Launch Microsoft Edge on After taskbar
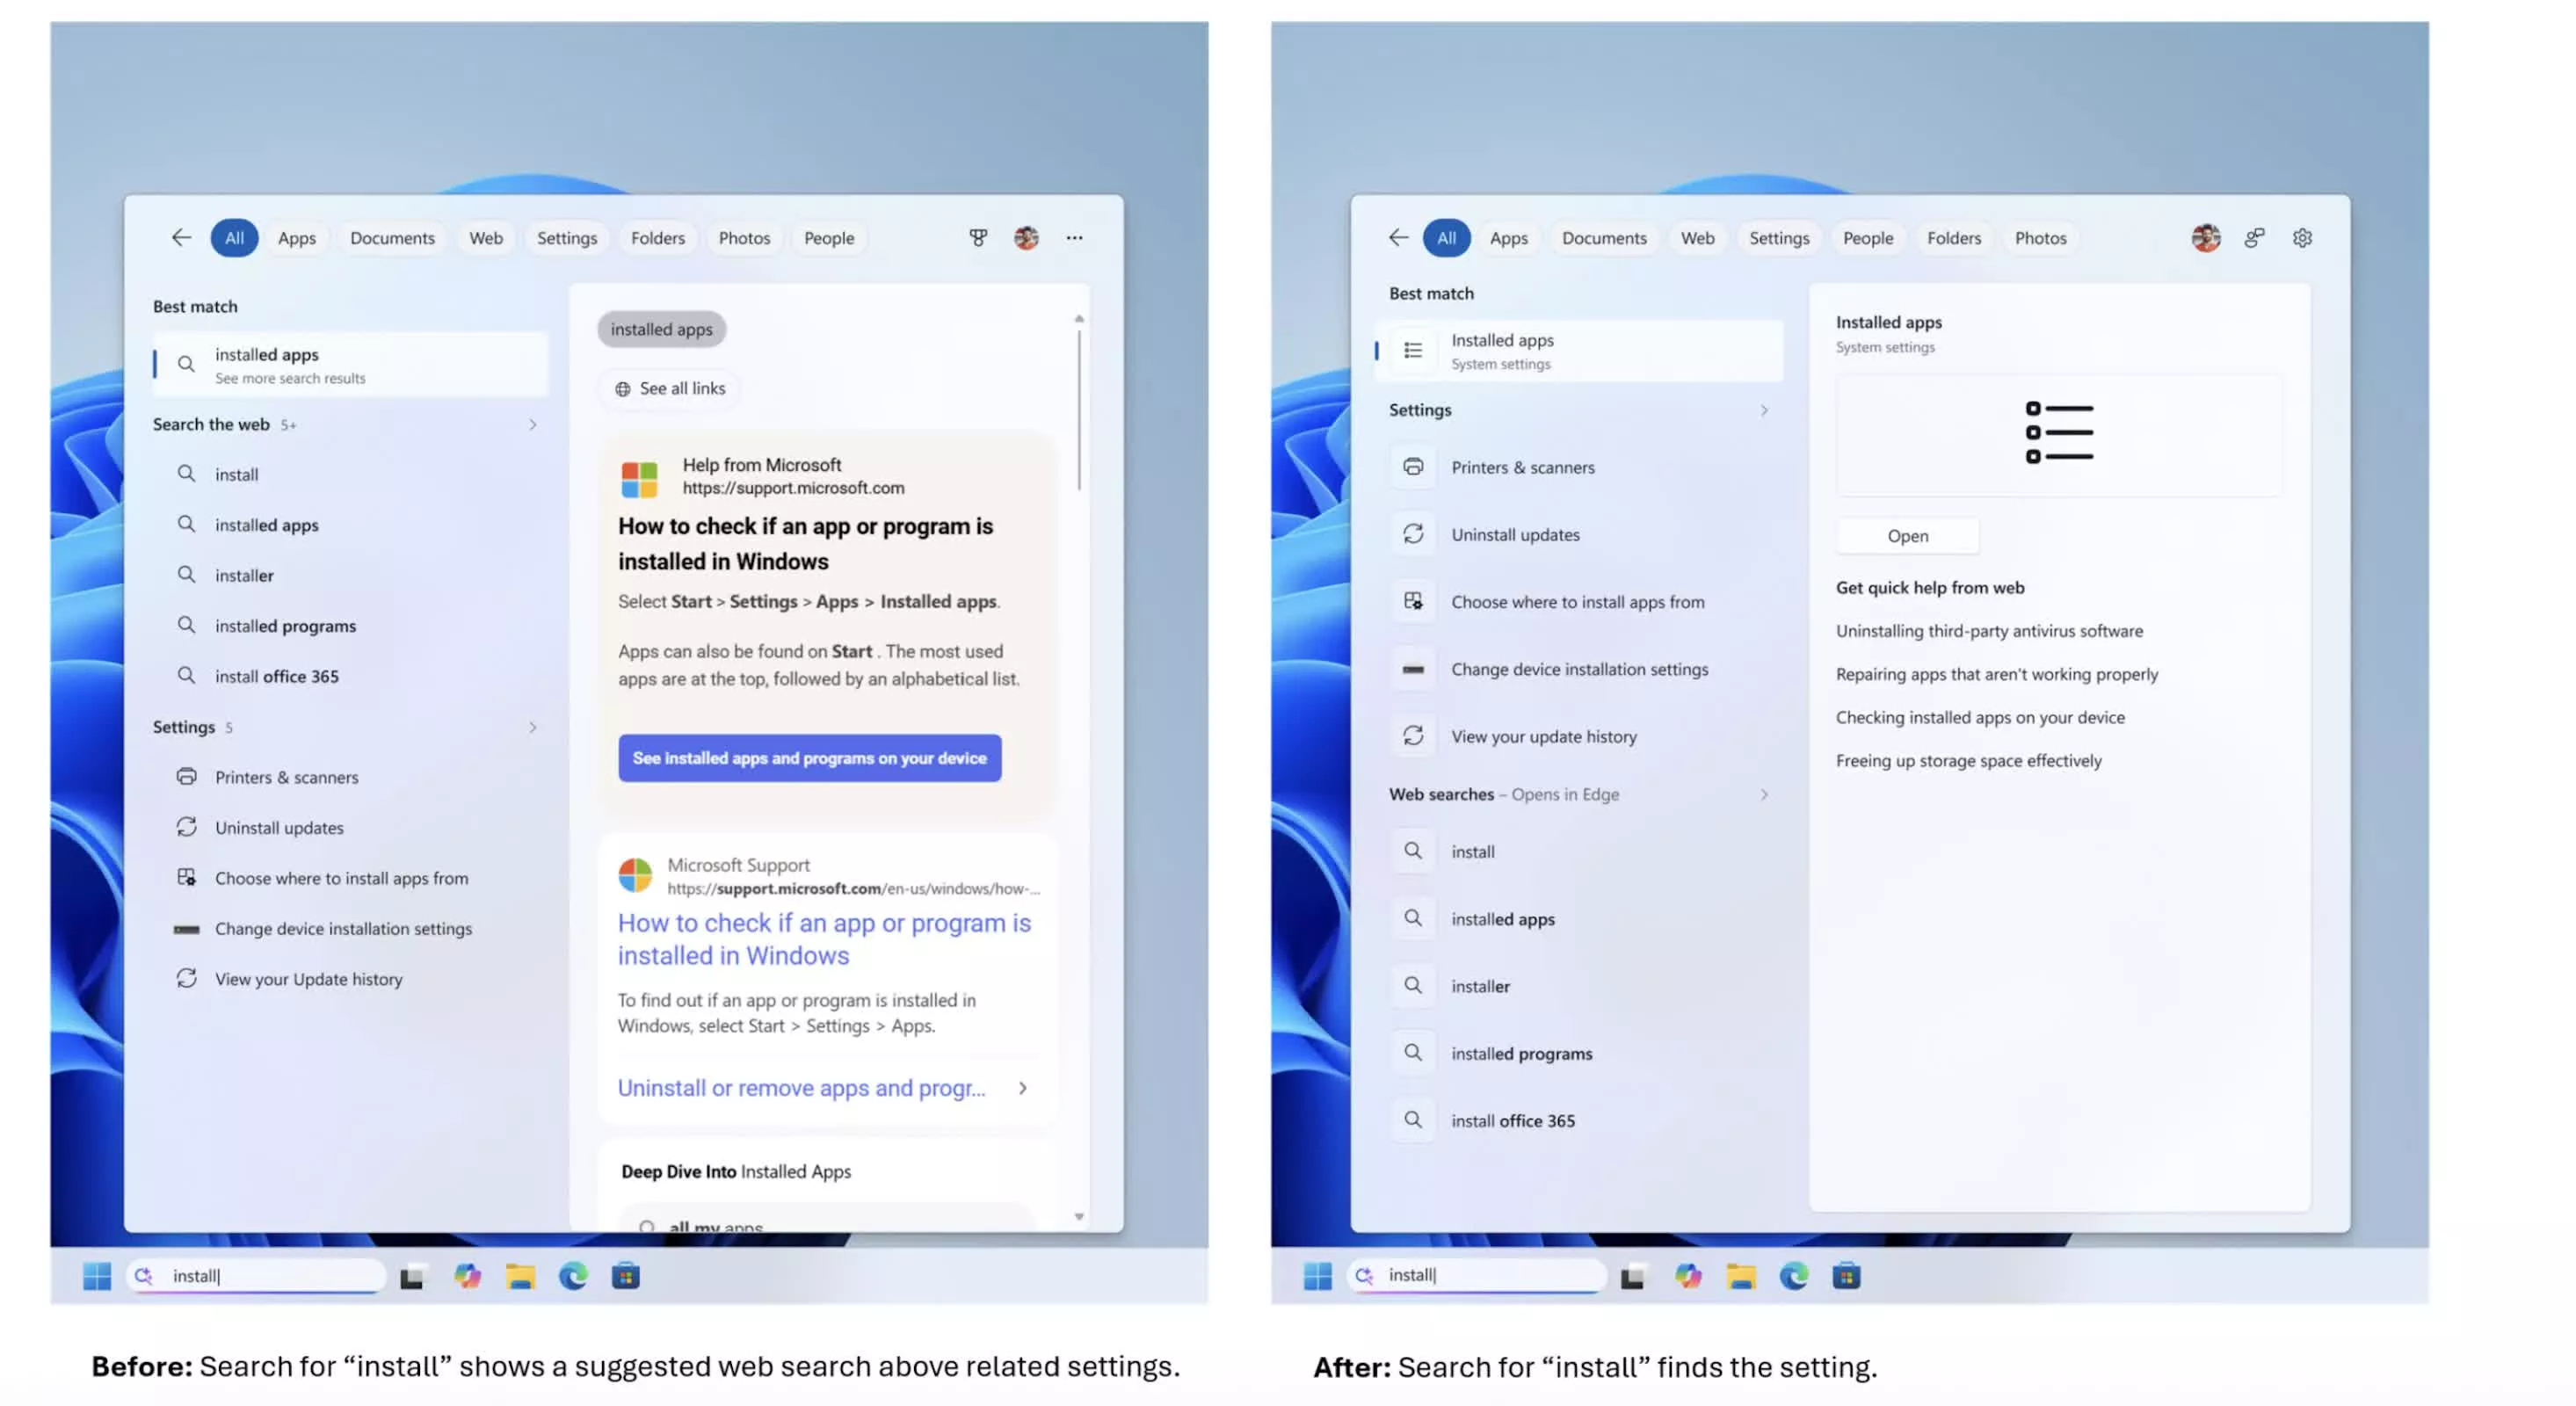 tap(1794, 1276)
